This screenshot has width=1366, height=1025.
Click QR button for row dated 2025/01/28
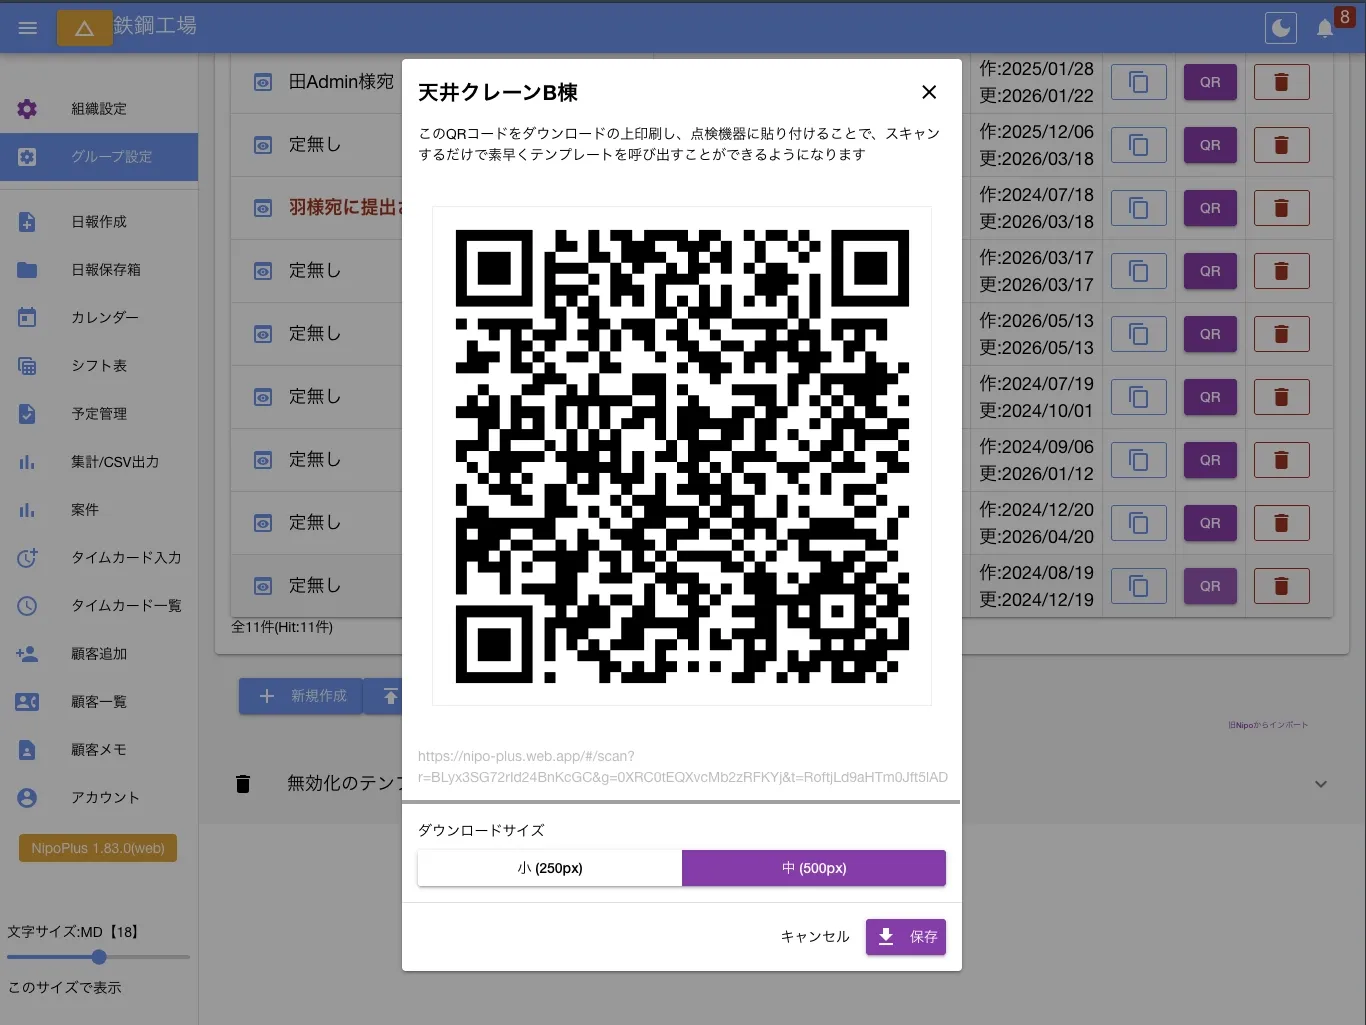click(1210, 82)
